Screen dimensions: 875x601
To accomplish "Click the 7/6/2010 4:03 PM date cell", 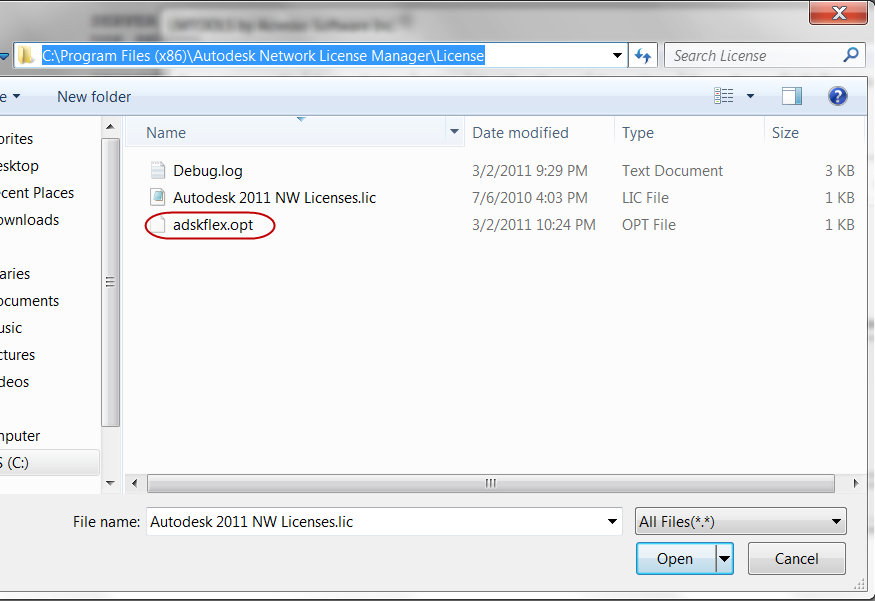I will [x=530, y=198].
